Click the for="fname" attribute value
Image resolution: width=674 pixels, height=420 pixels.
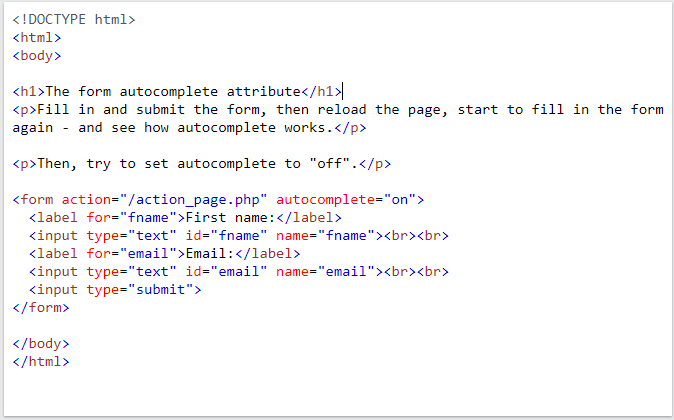point(145,217)
